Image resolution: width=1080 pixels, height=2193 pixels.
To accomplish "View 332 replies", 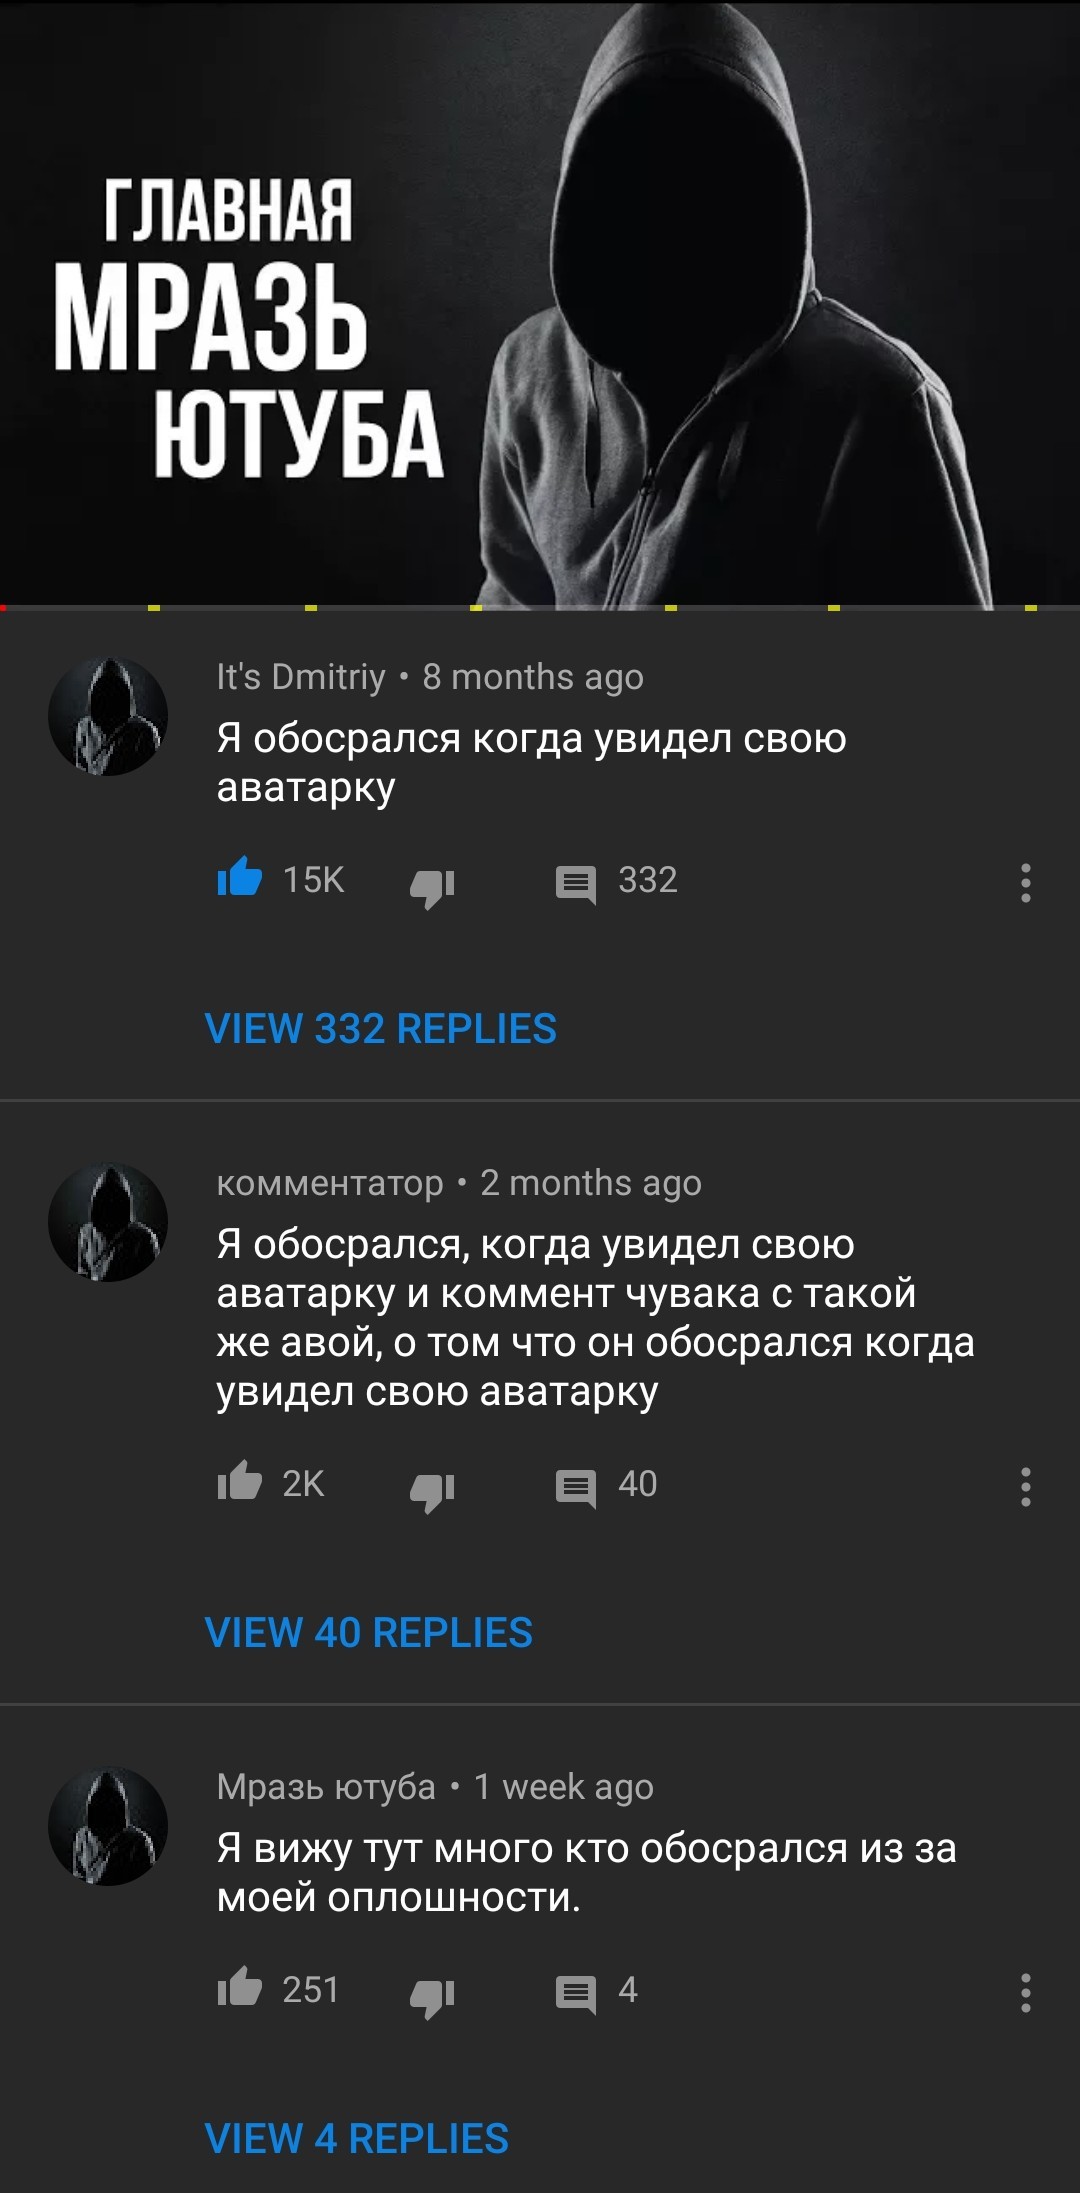I will [380, 1029].
